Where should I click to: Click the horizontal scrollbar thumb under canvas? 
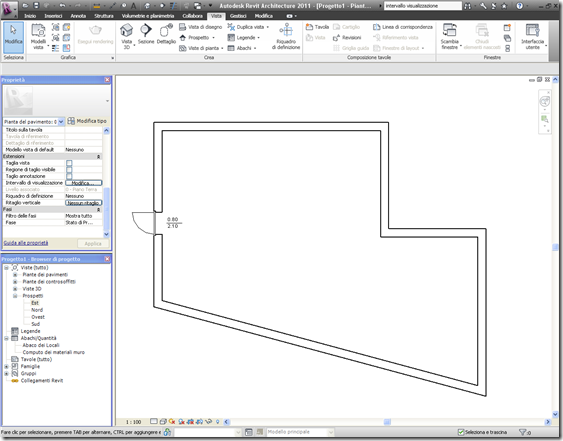point(387,422)
